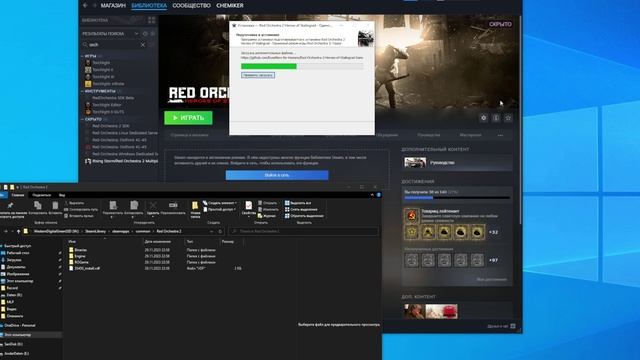Screen dimensions: 640x360
Task: Click Explorer's up-one-level arrow
Action: 18,231
